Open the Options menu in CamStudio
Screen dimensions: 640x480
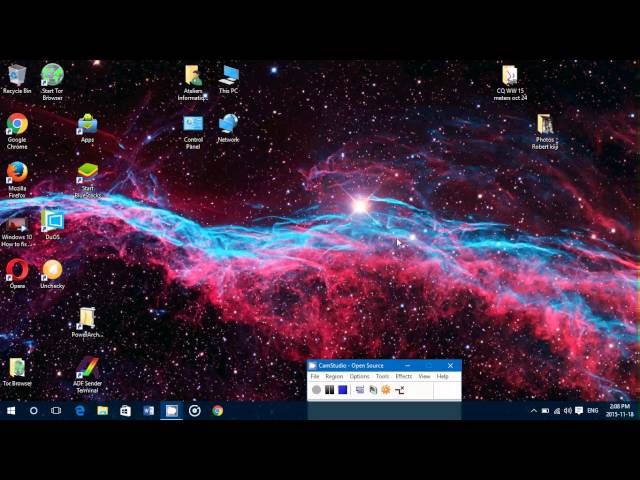pos(359,376)
